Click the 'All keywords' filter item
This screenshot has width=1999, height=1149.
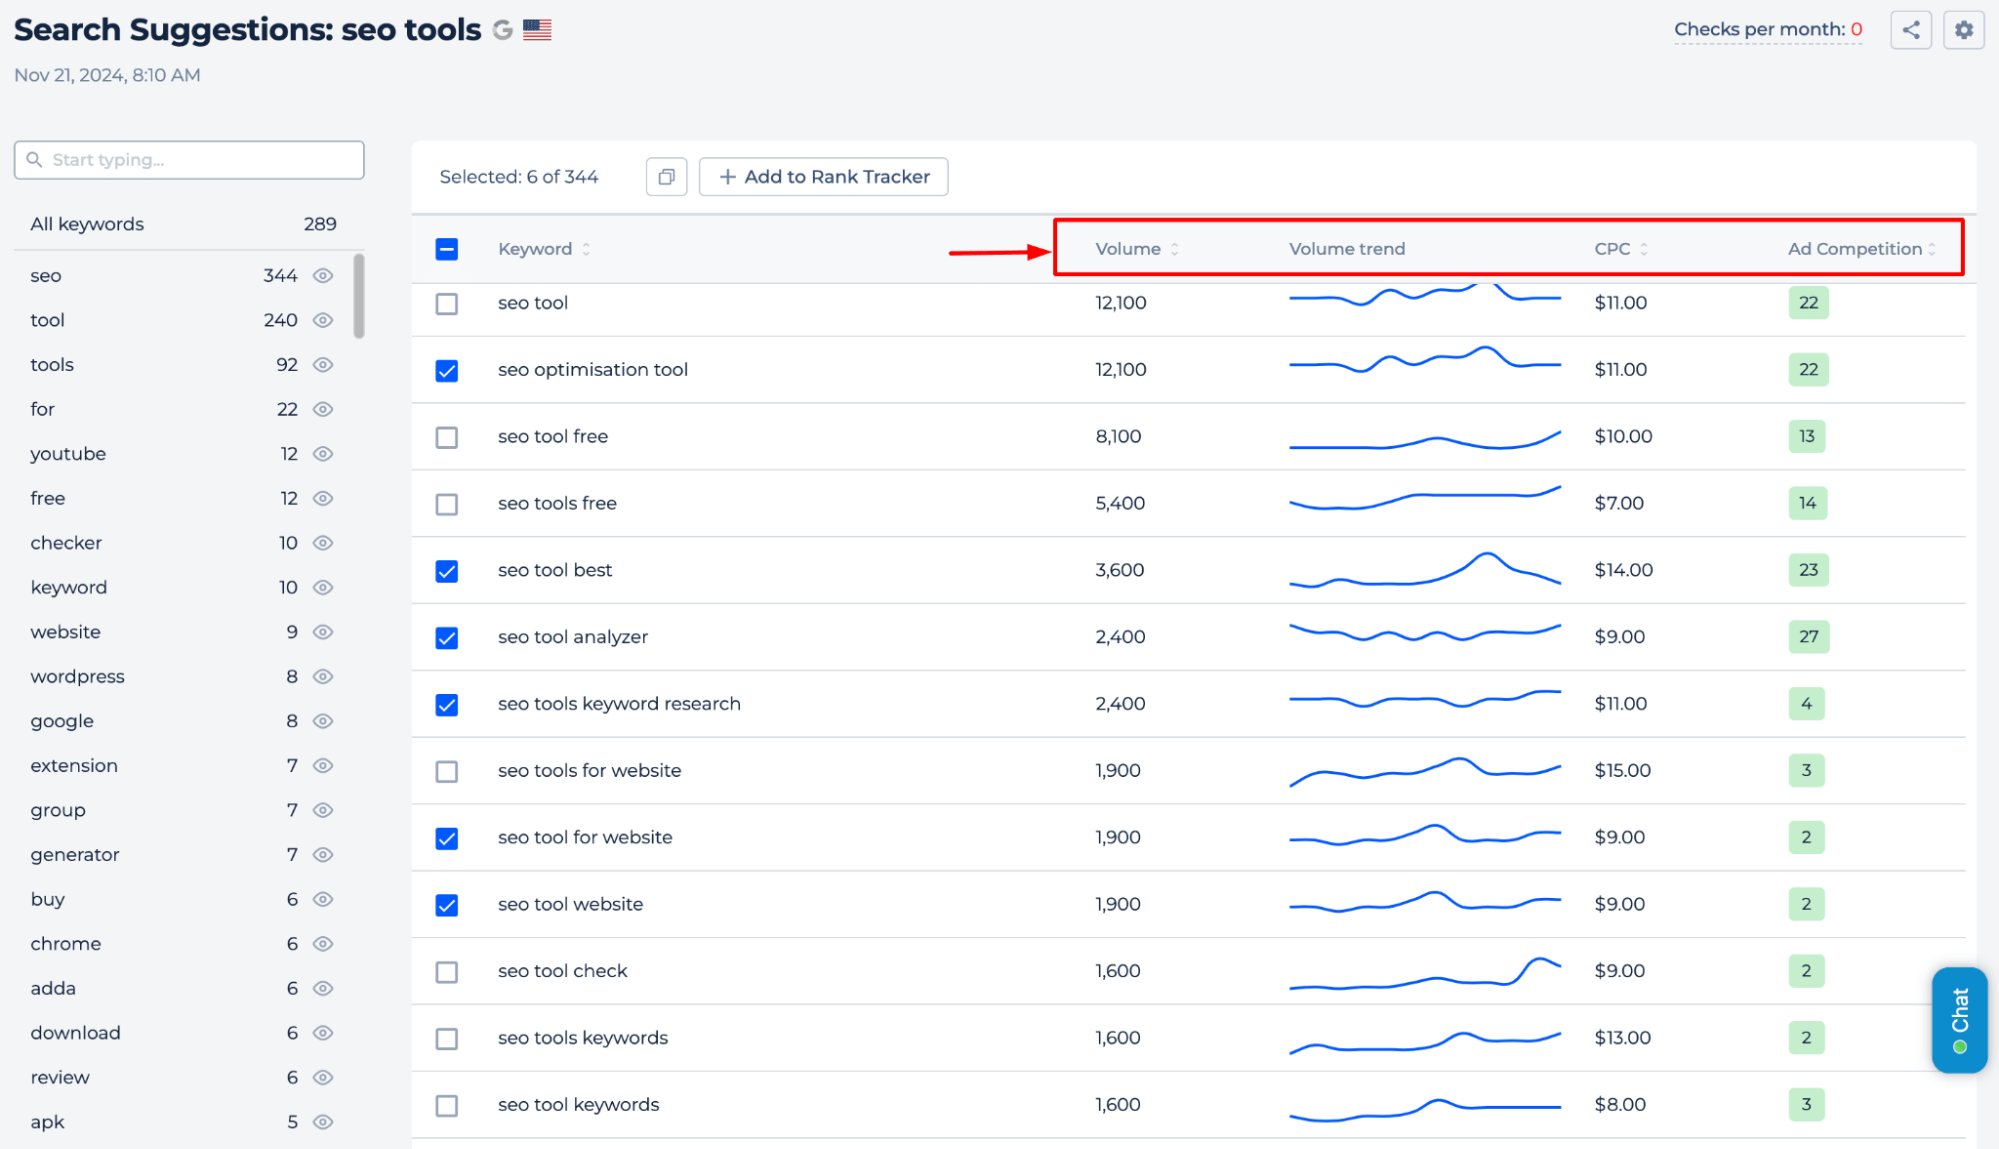(86, 222)
